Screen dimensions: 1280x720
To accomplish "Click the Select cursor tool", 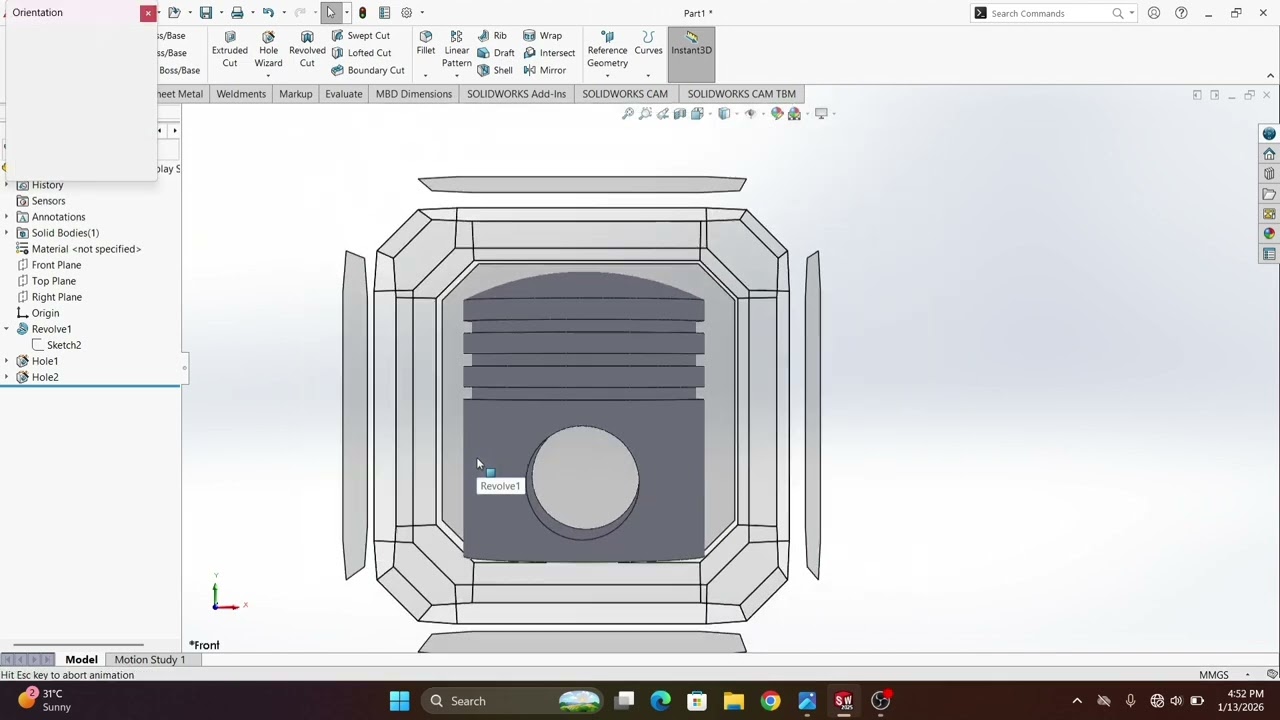I will tap(331, 13).
